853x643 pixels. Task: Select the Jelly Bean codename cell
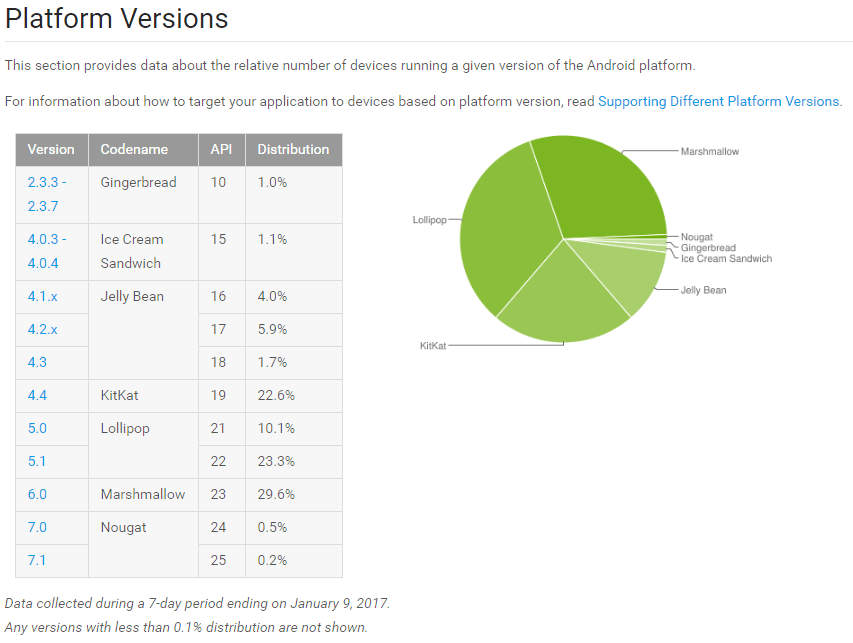(x=143, y=330)
